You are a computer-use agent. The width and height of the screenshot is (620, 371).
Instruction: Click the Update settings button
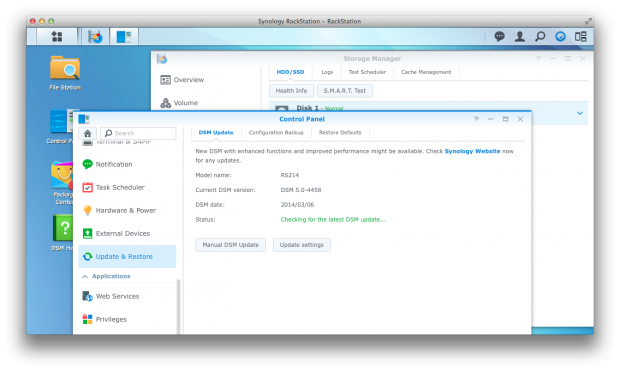(x=302, y=245)
